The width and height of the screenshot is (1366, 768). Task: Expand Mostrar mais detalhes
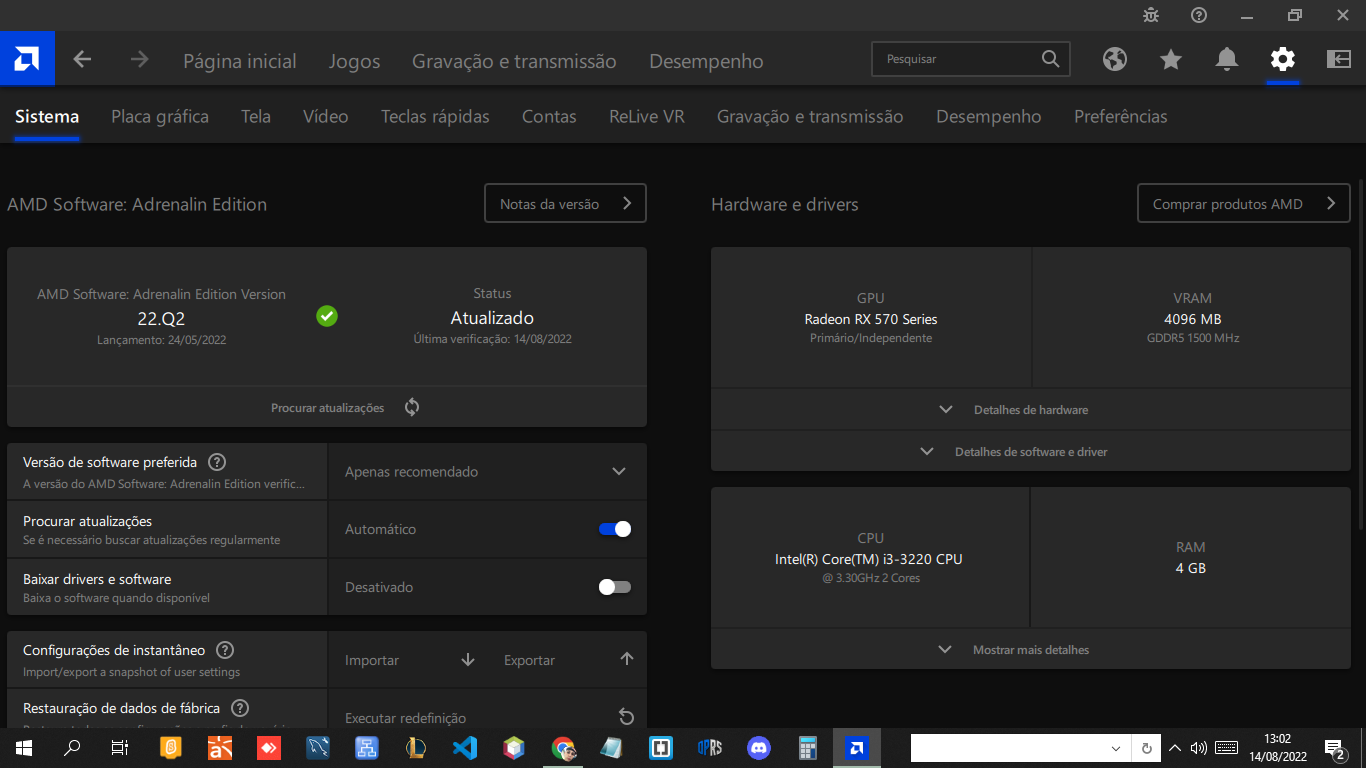1030,650
